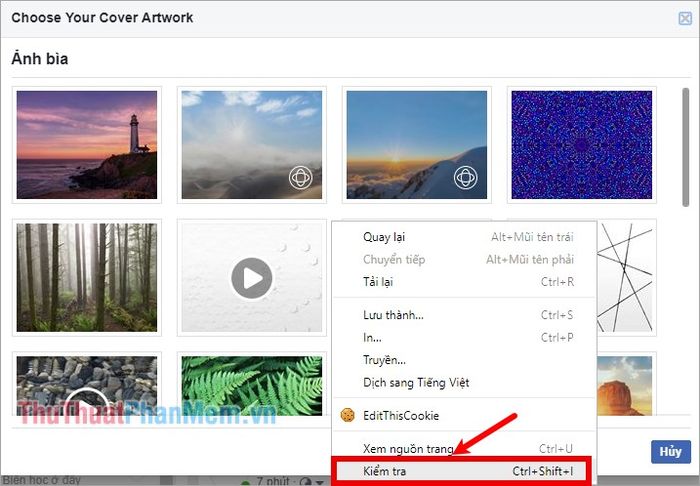Select the abstract black lines cover thumbnail

pyautogui.click(x=625, y=278)
